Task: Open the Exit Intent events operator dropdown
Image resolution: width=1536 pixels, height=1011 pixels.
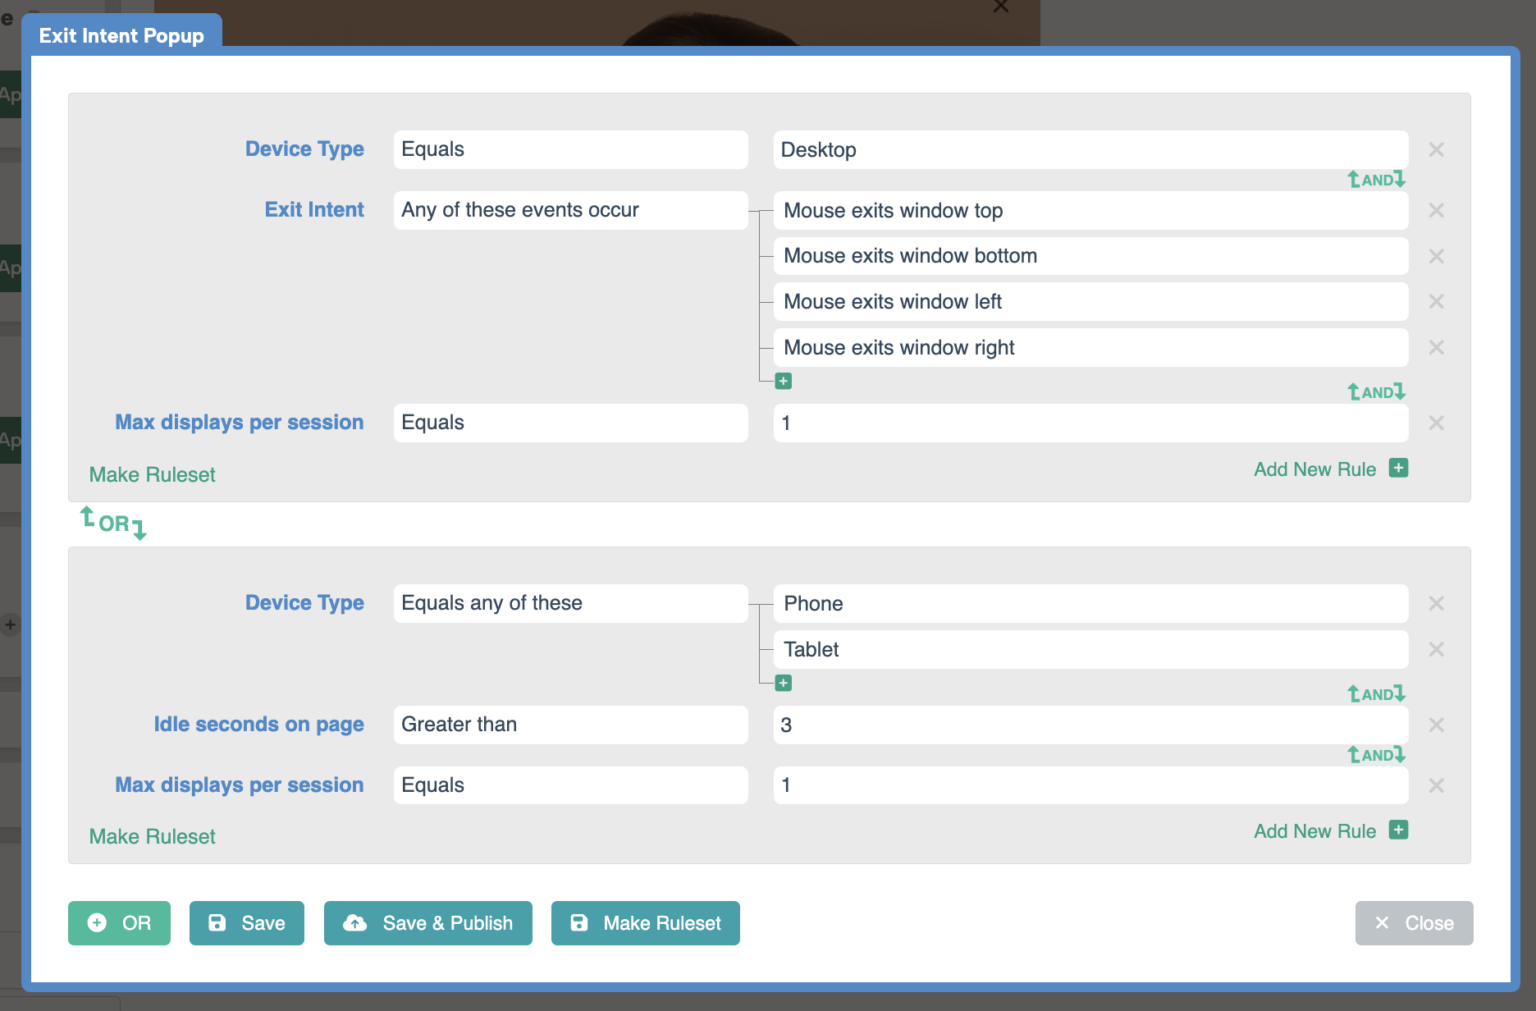Action: point(570,210)
